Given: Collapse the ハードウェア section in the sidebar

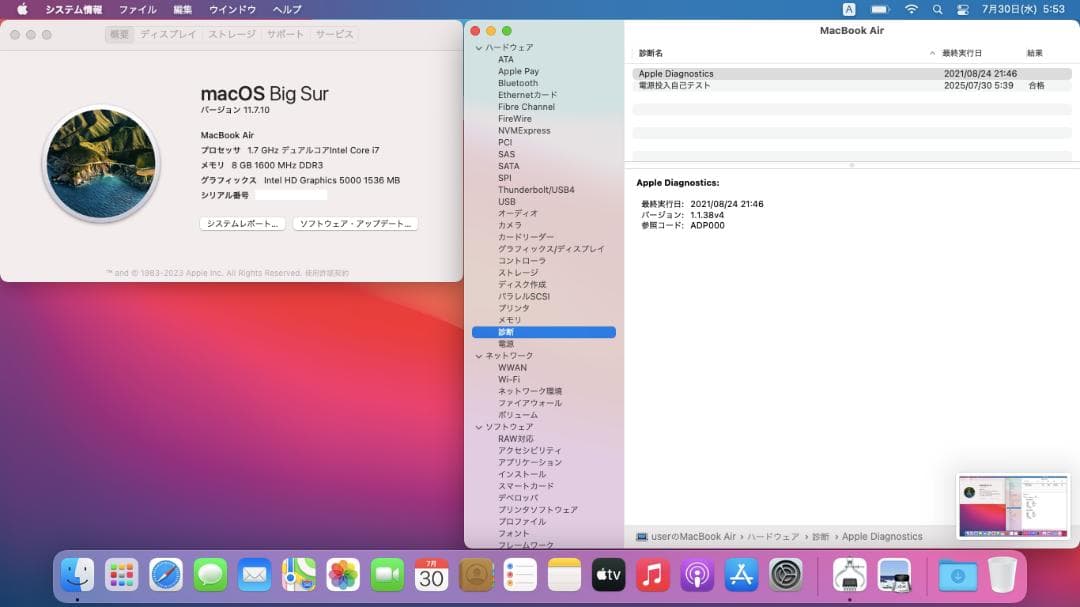Looking at the screenshot, I should click(x=477, y=47).
